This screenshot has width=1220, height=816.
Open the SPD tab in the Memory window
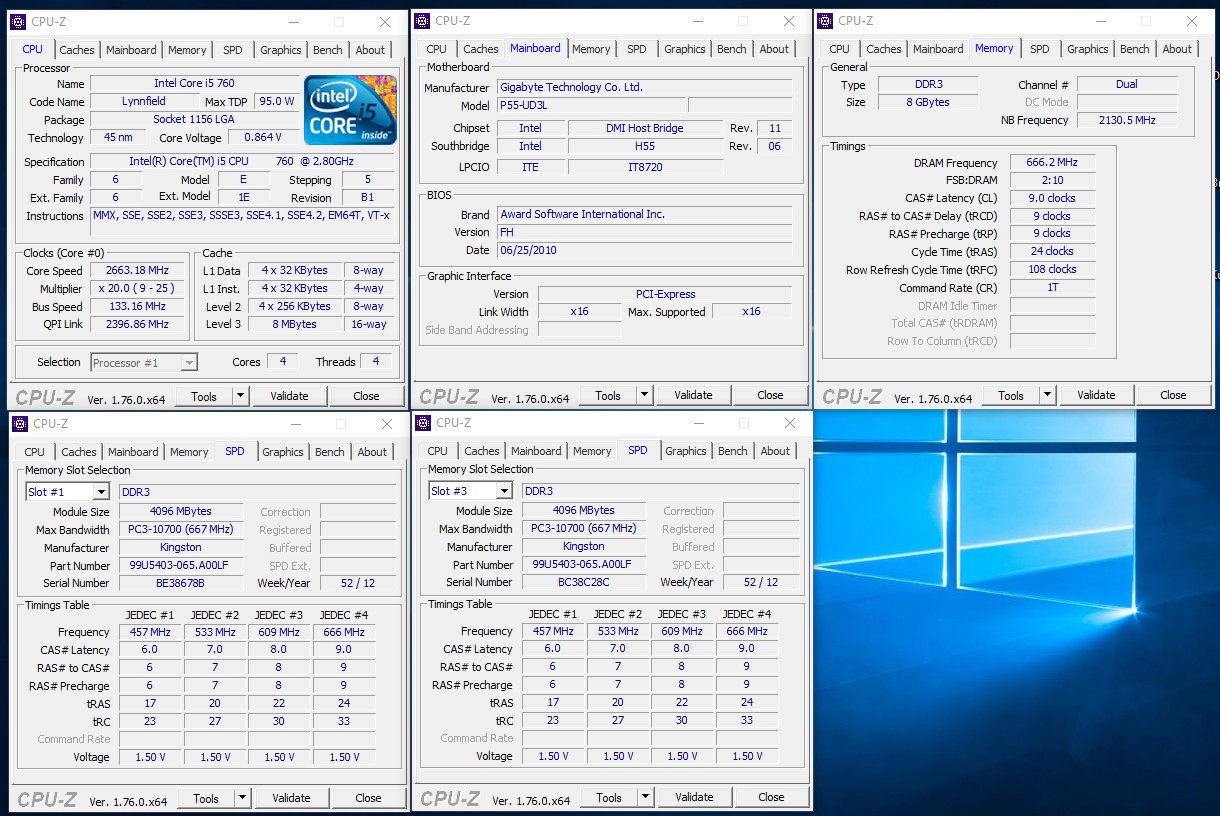click(x=1040, y=49)
